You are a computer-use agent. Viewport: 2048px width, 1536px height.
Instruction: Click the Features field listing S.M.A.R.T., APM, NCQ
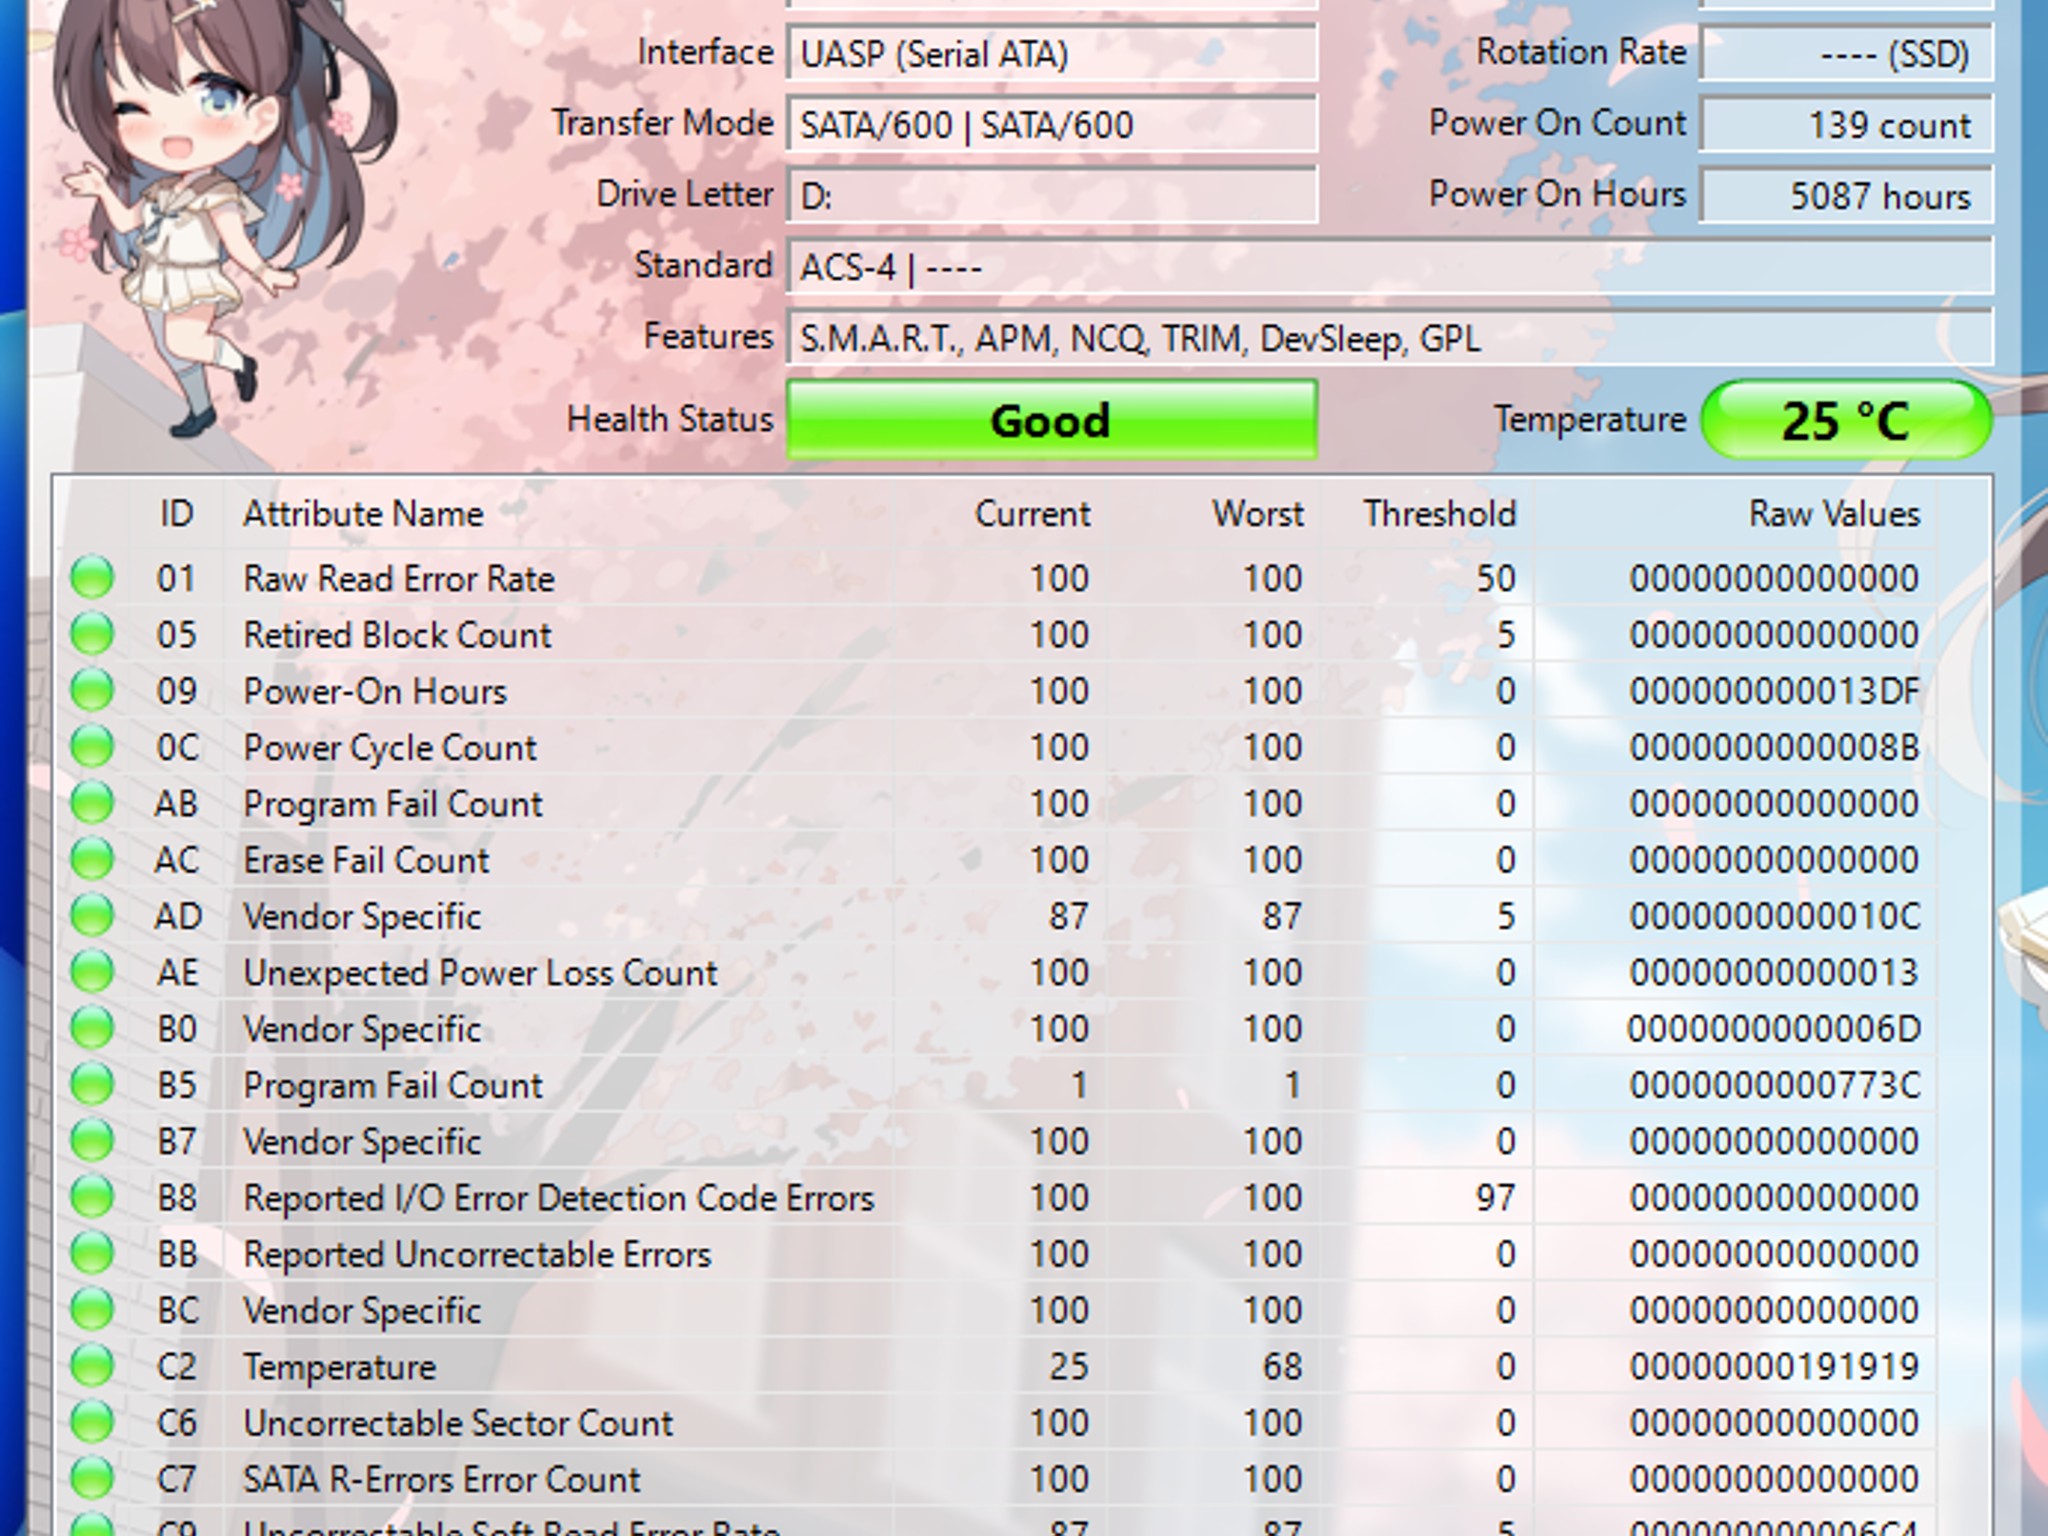(x=1389, y=338)
